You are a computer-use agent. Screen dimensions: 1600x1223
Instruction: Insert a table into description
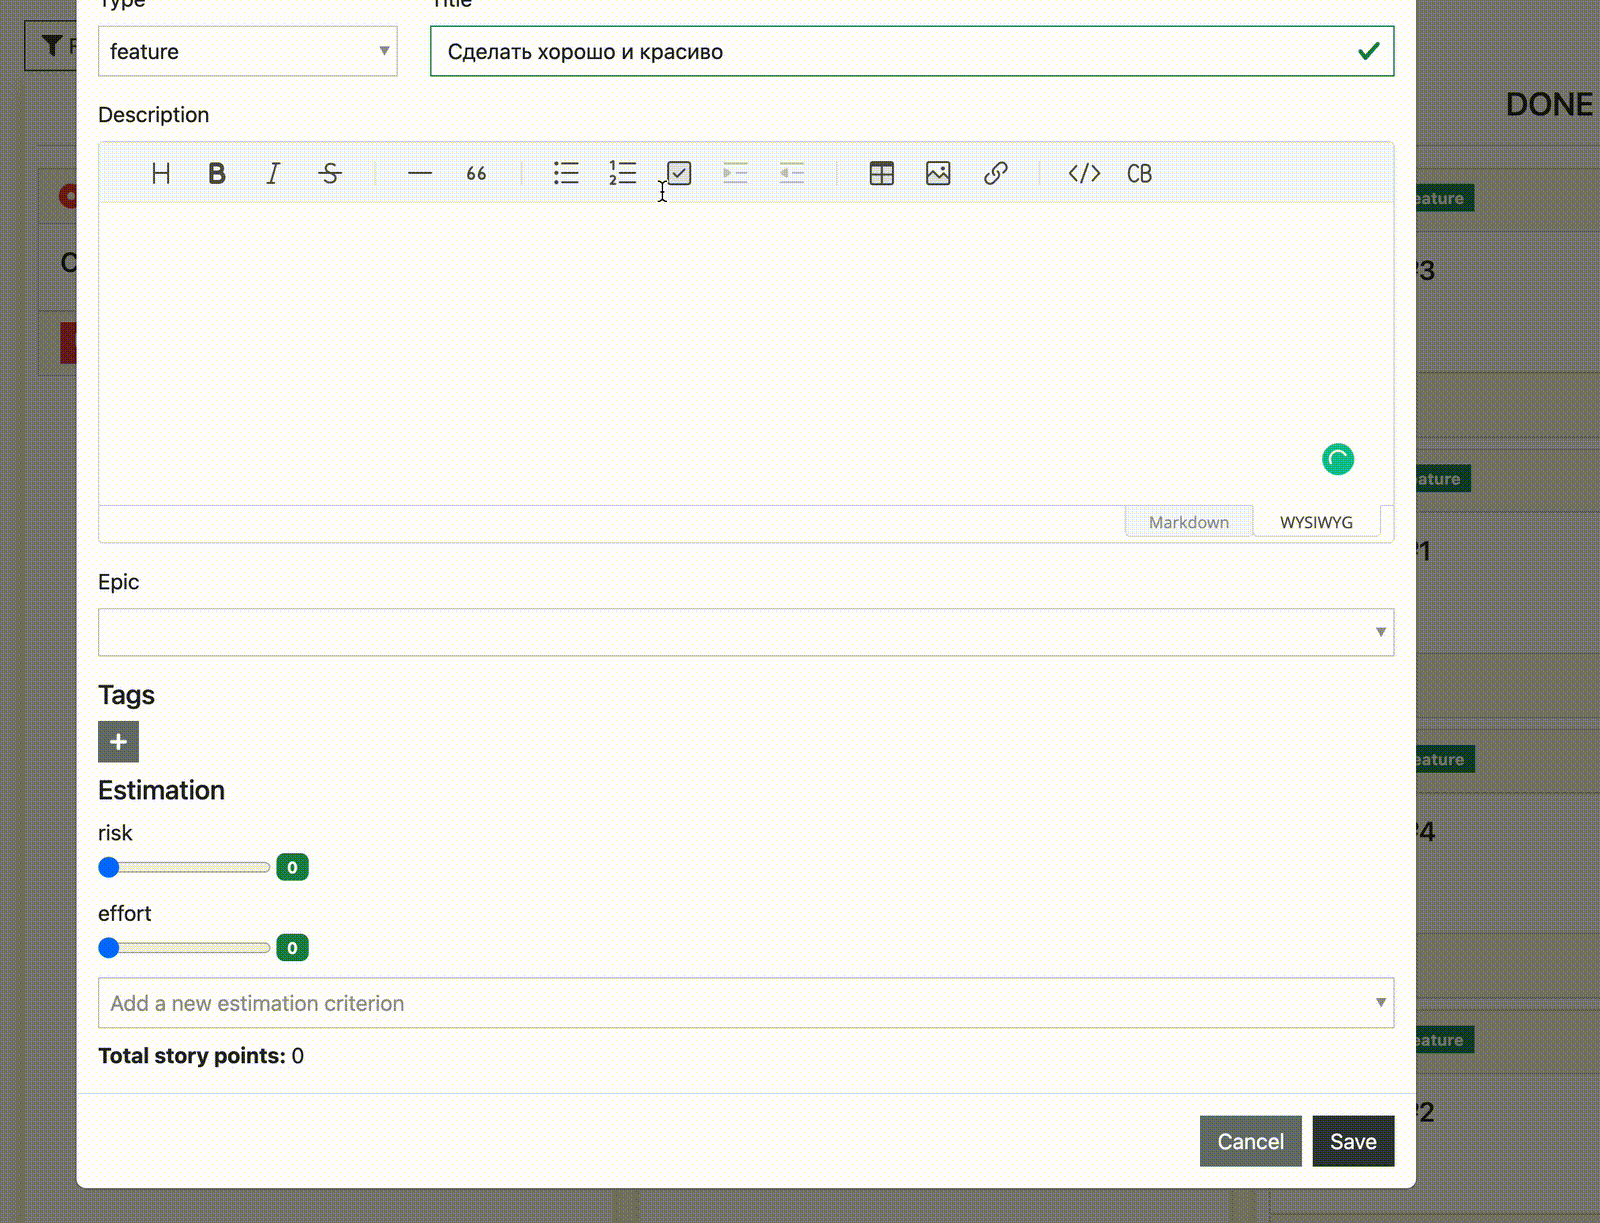point(881,174)
